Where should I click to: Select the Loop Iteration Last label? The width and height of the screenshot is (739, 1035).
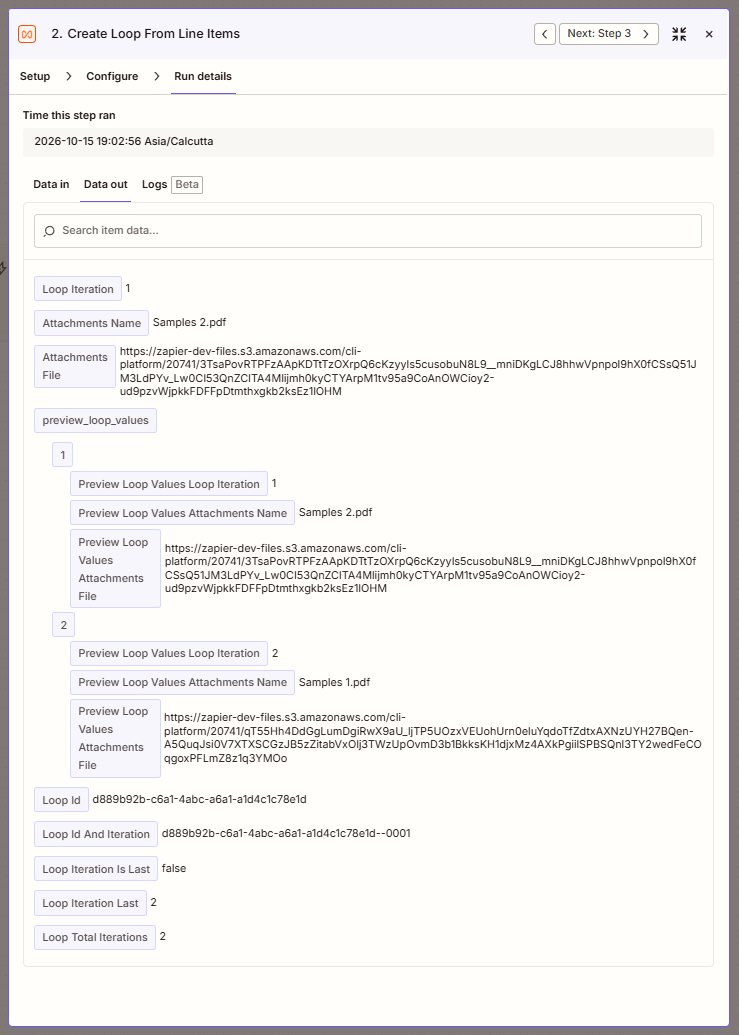click(x=90, y=903)
